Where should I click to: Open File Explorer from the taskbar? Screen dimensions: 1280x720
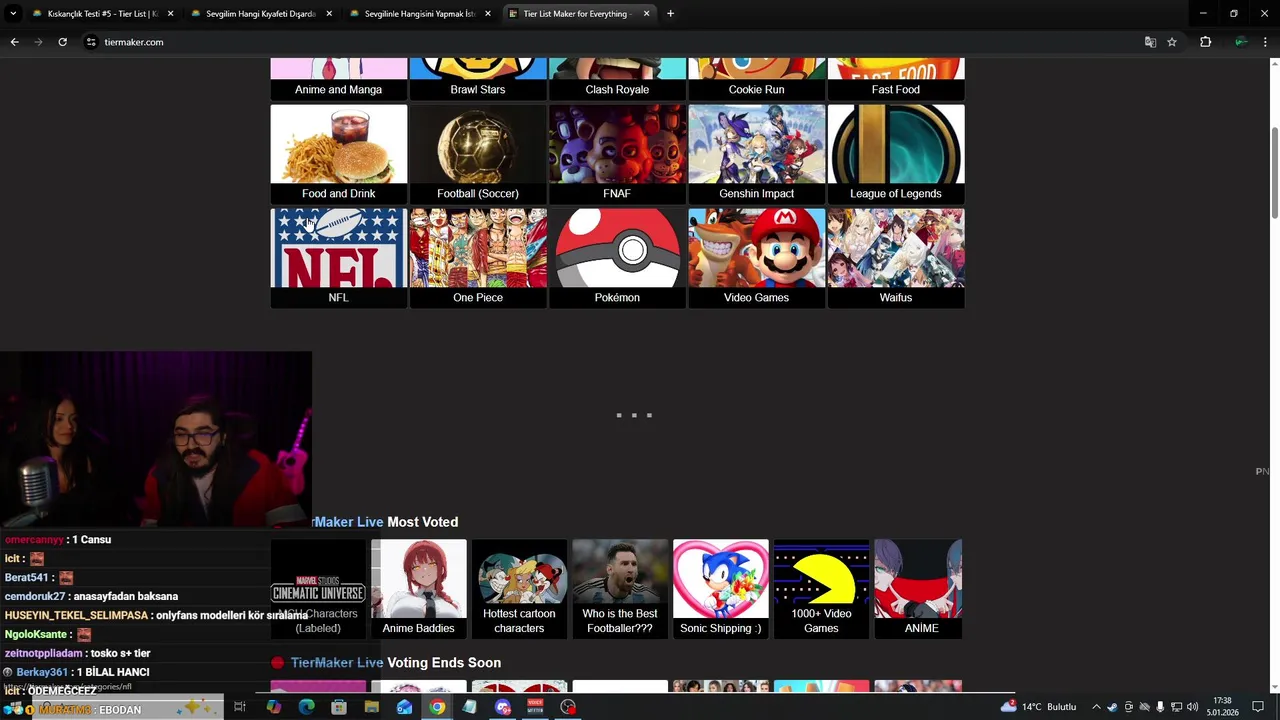[x=371, y=707]
